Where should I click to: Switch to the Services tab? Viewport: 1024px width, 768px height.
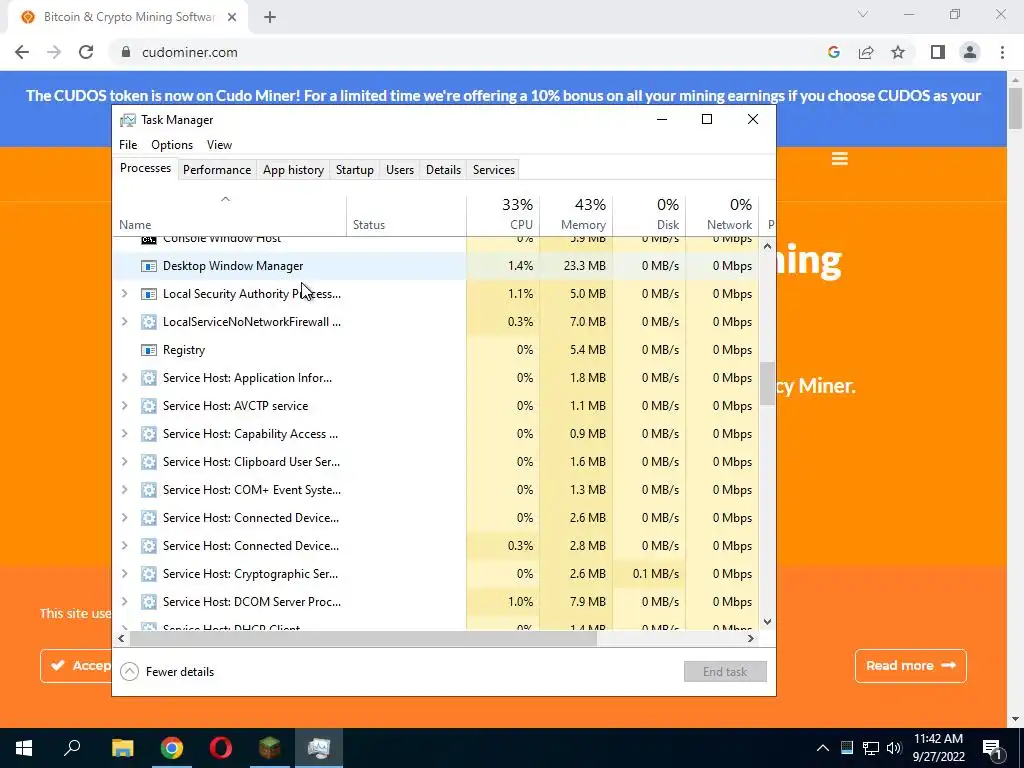(x=494, y=170)
